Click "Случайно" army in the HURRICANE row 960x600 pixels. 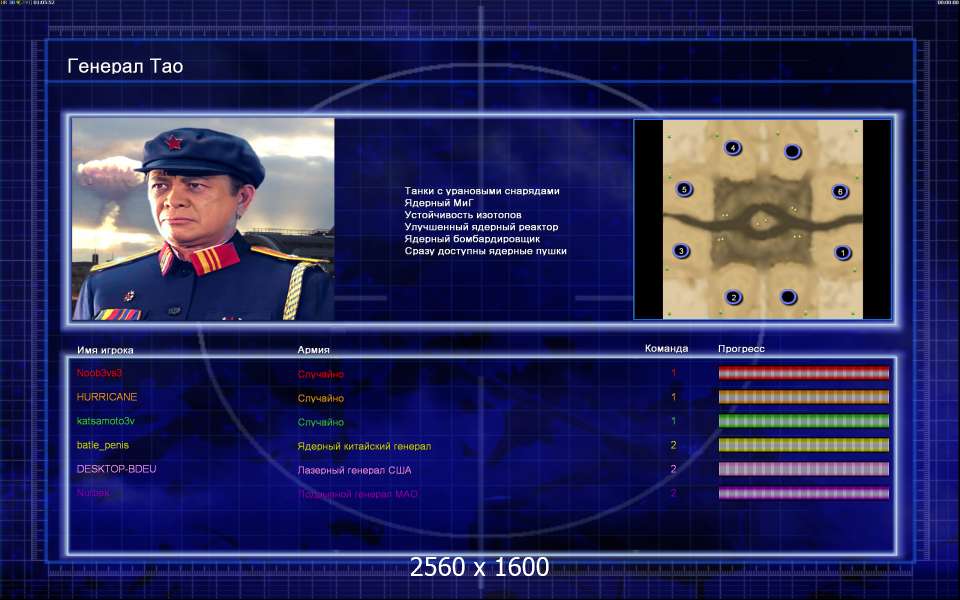[321, 398]
